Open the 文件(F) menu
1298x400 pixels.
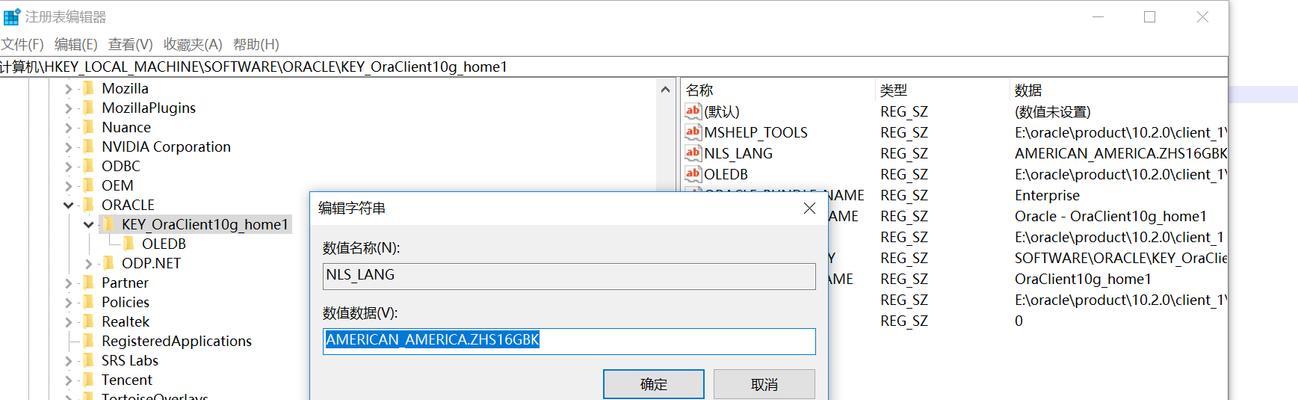(22, 44)
